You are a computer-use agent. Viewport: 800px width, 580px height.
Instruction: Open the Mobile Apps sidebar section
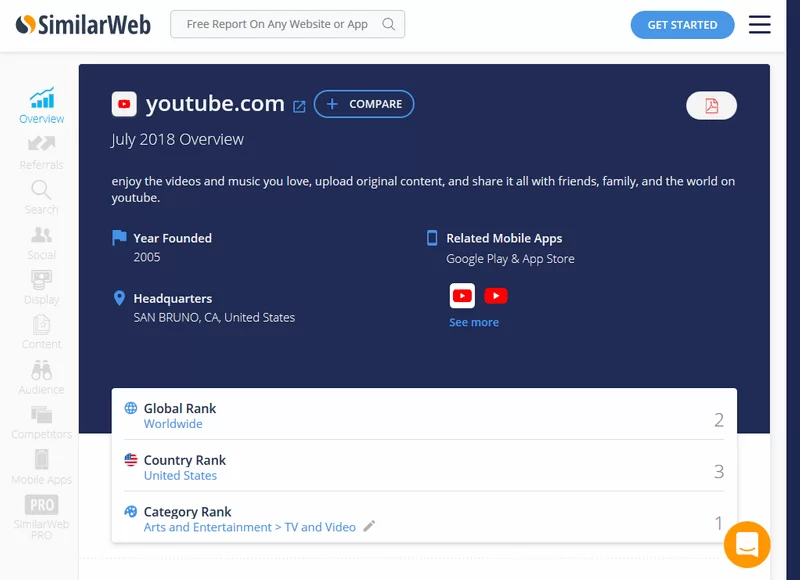tap(41, 467)
